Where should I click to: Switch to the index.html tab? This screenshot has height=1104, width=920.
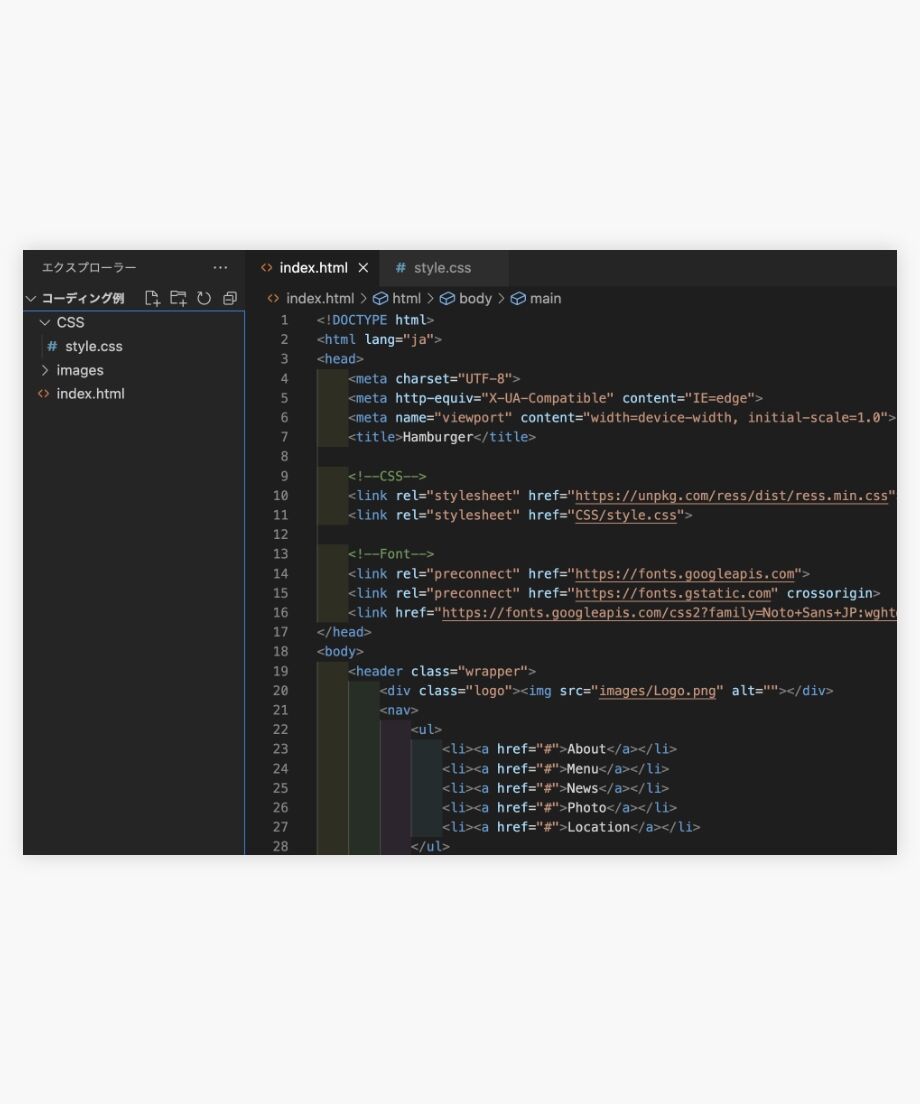tap(313, 268)
